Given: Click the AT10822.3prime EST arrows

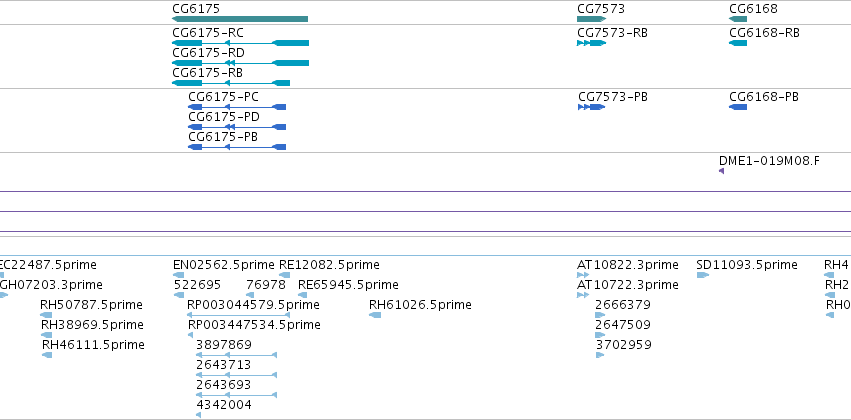Looking at the screenshot, I should coord(583,275).
